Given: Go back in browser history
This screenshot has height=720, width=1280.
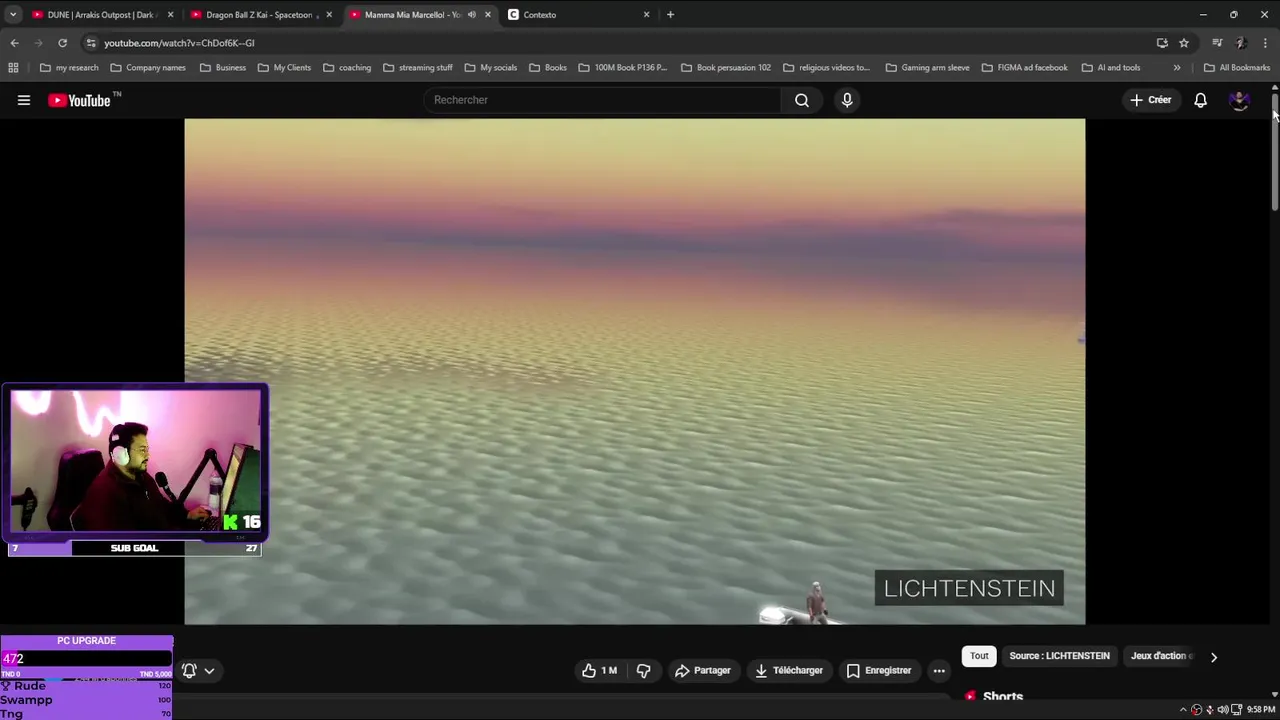Looking at the screenshot, I should coord(14,43).
